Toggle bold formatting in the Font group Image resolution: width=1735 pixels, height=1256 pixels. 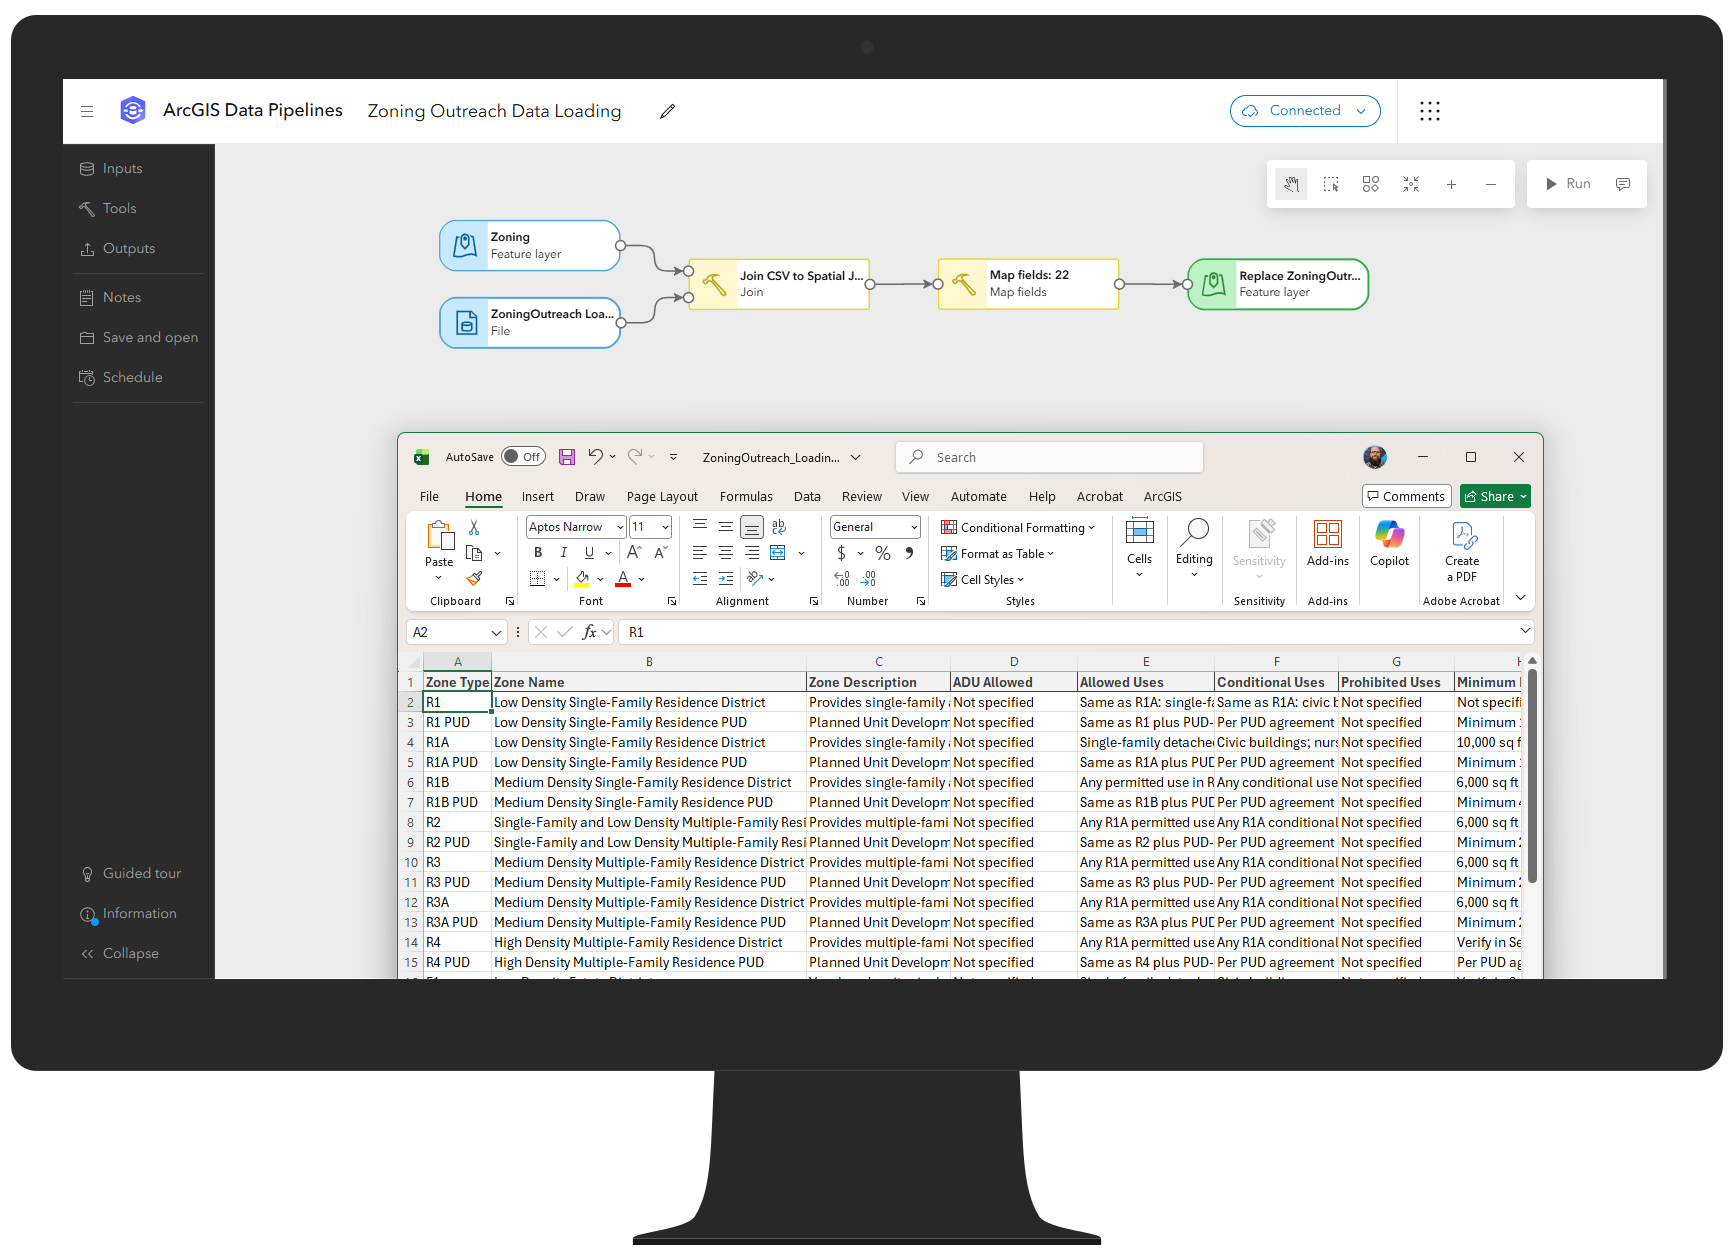[538, 552]
